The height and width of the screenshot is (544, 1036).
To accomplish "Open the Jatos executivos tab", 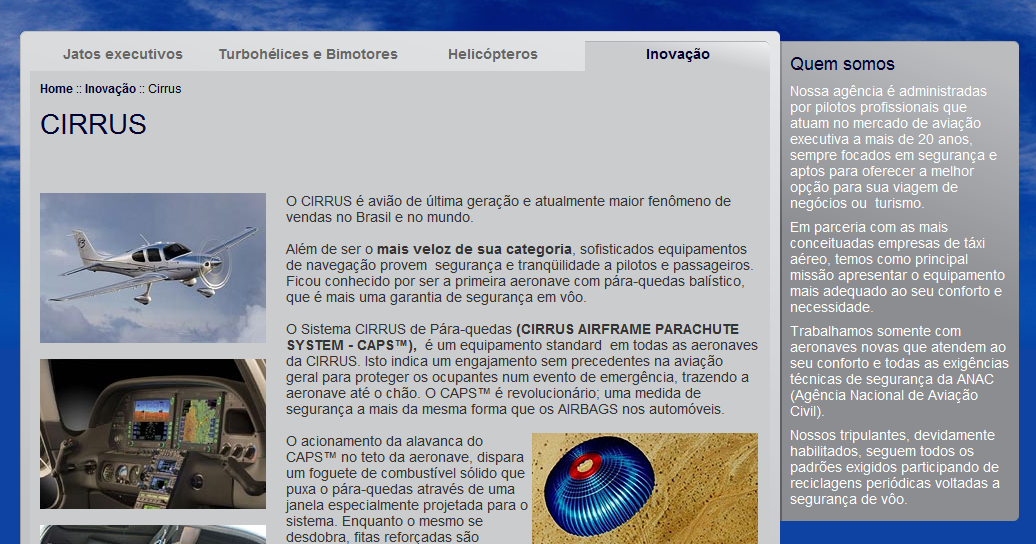I will point(122,54).
